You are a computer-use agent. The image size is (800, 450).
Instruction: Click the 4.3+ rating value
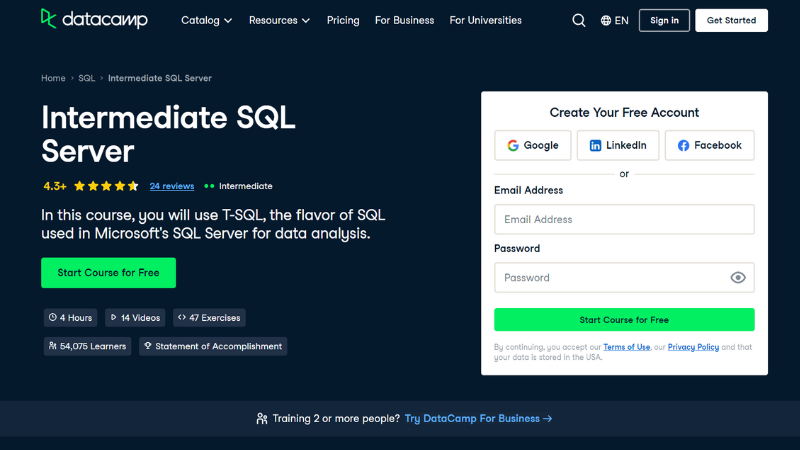(x=55, y=186)
